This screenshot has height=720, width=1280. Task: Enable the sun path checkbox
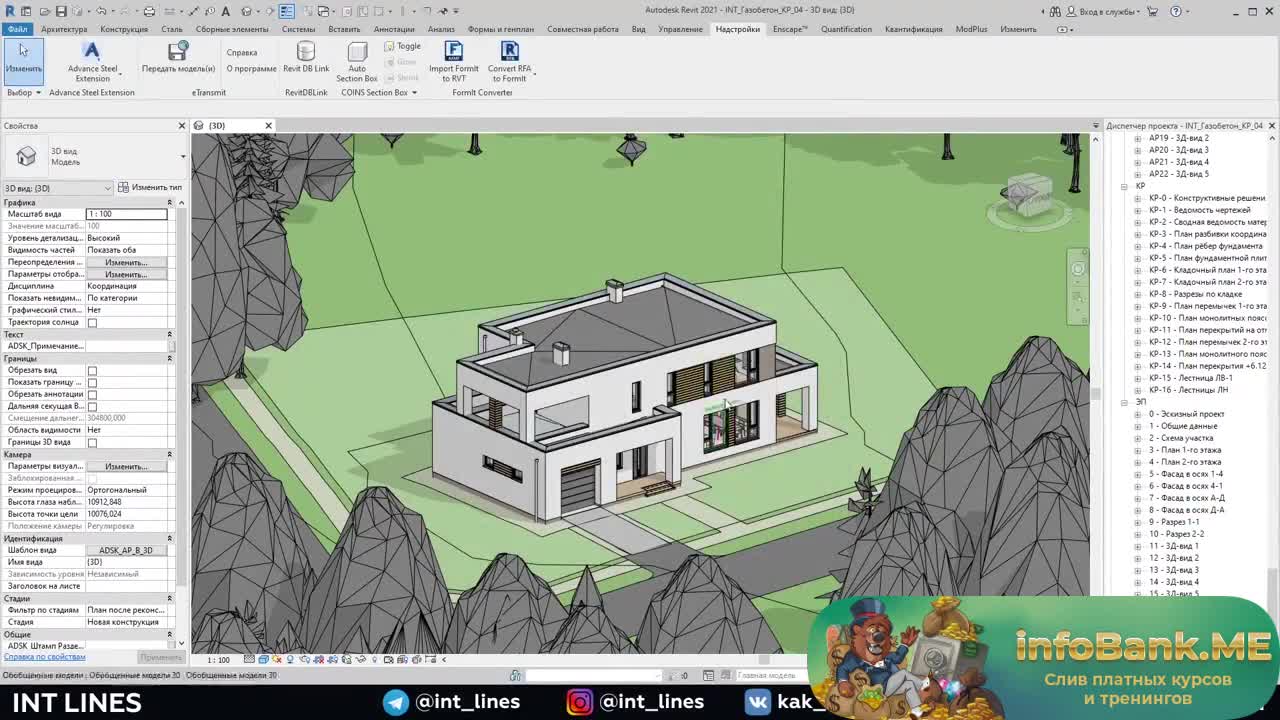click(x=92, y=323)
